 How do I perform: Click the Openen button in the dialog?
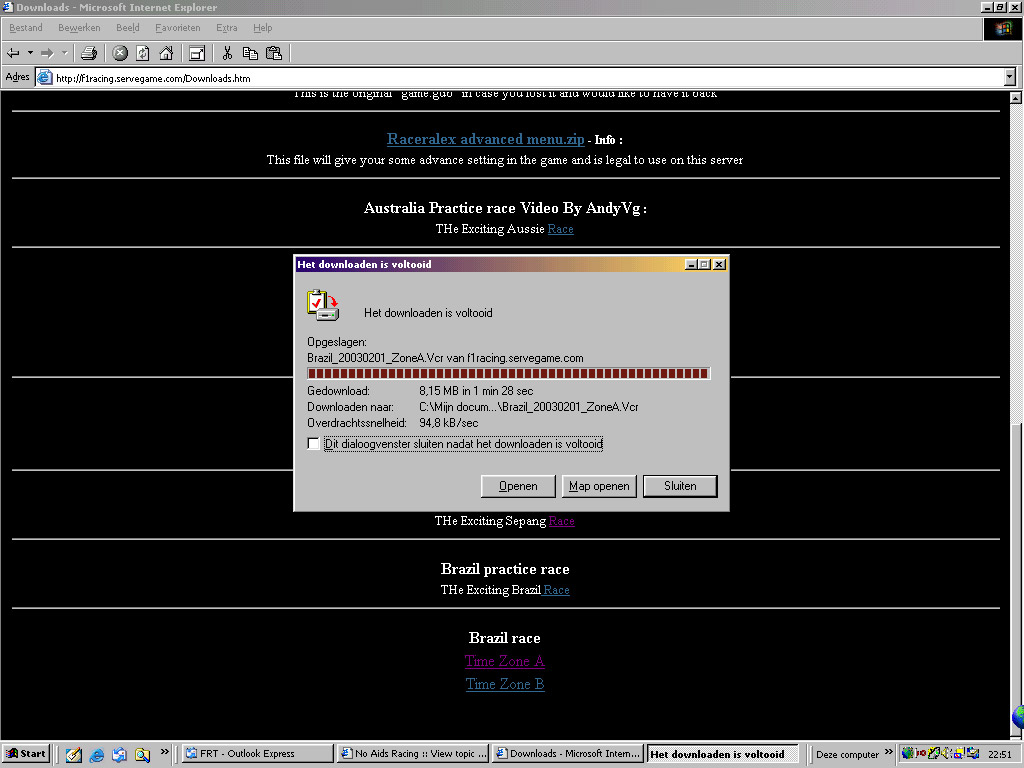click(518, 486)
